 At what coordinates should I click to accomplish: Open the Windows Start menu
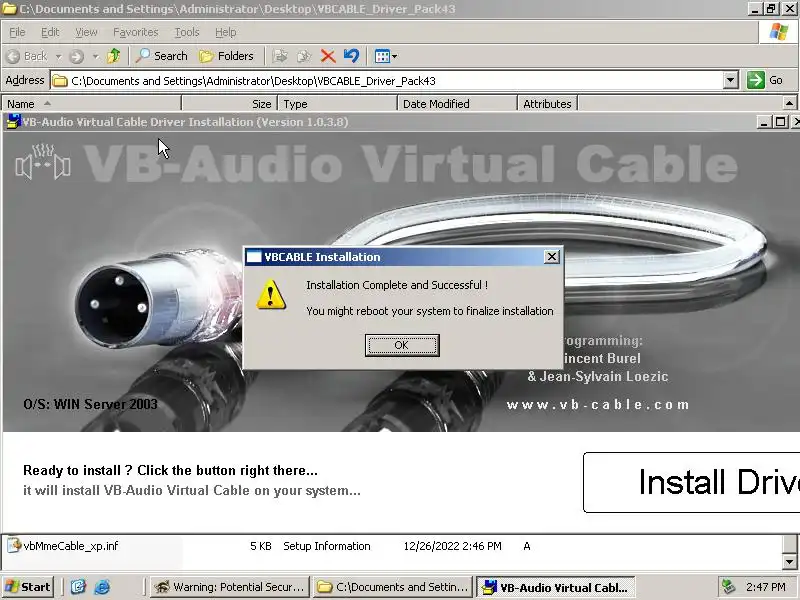click(x=28, y=587)
